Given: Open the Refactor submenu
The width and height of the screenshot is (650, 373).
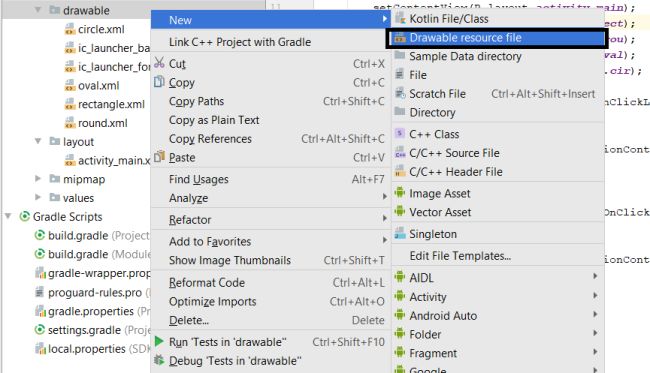Looking at the screenshot, I should pyautogui.click(x=270, y=219).
